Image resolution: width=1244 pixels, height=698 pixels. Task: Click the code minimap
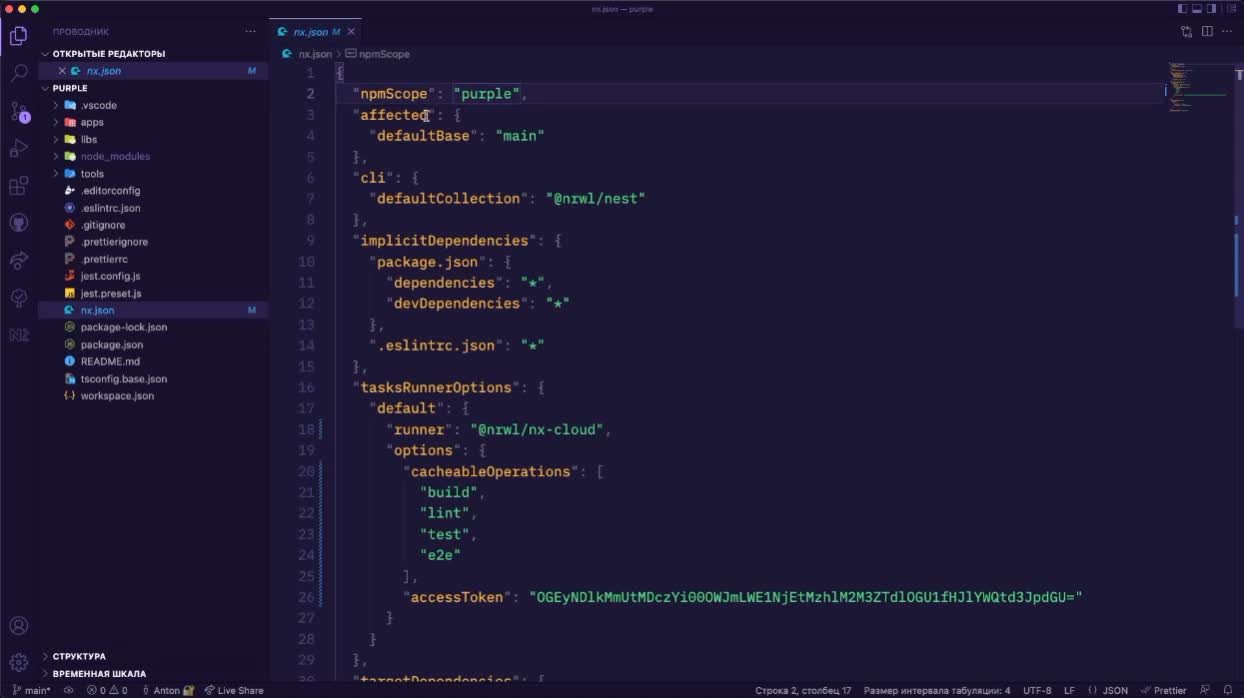(1200, 87)
